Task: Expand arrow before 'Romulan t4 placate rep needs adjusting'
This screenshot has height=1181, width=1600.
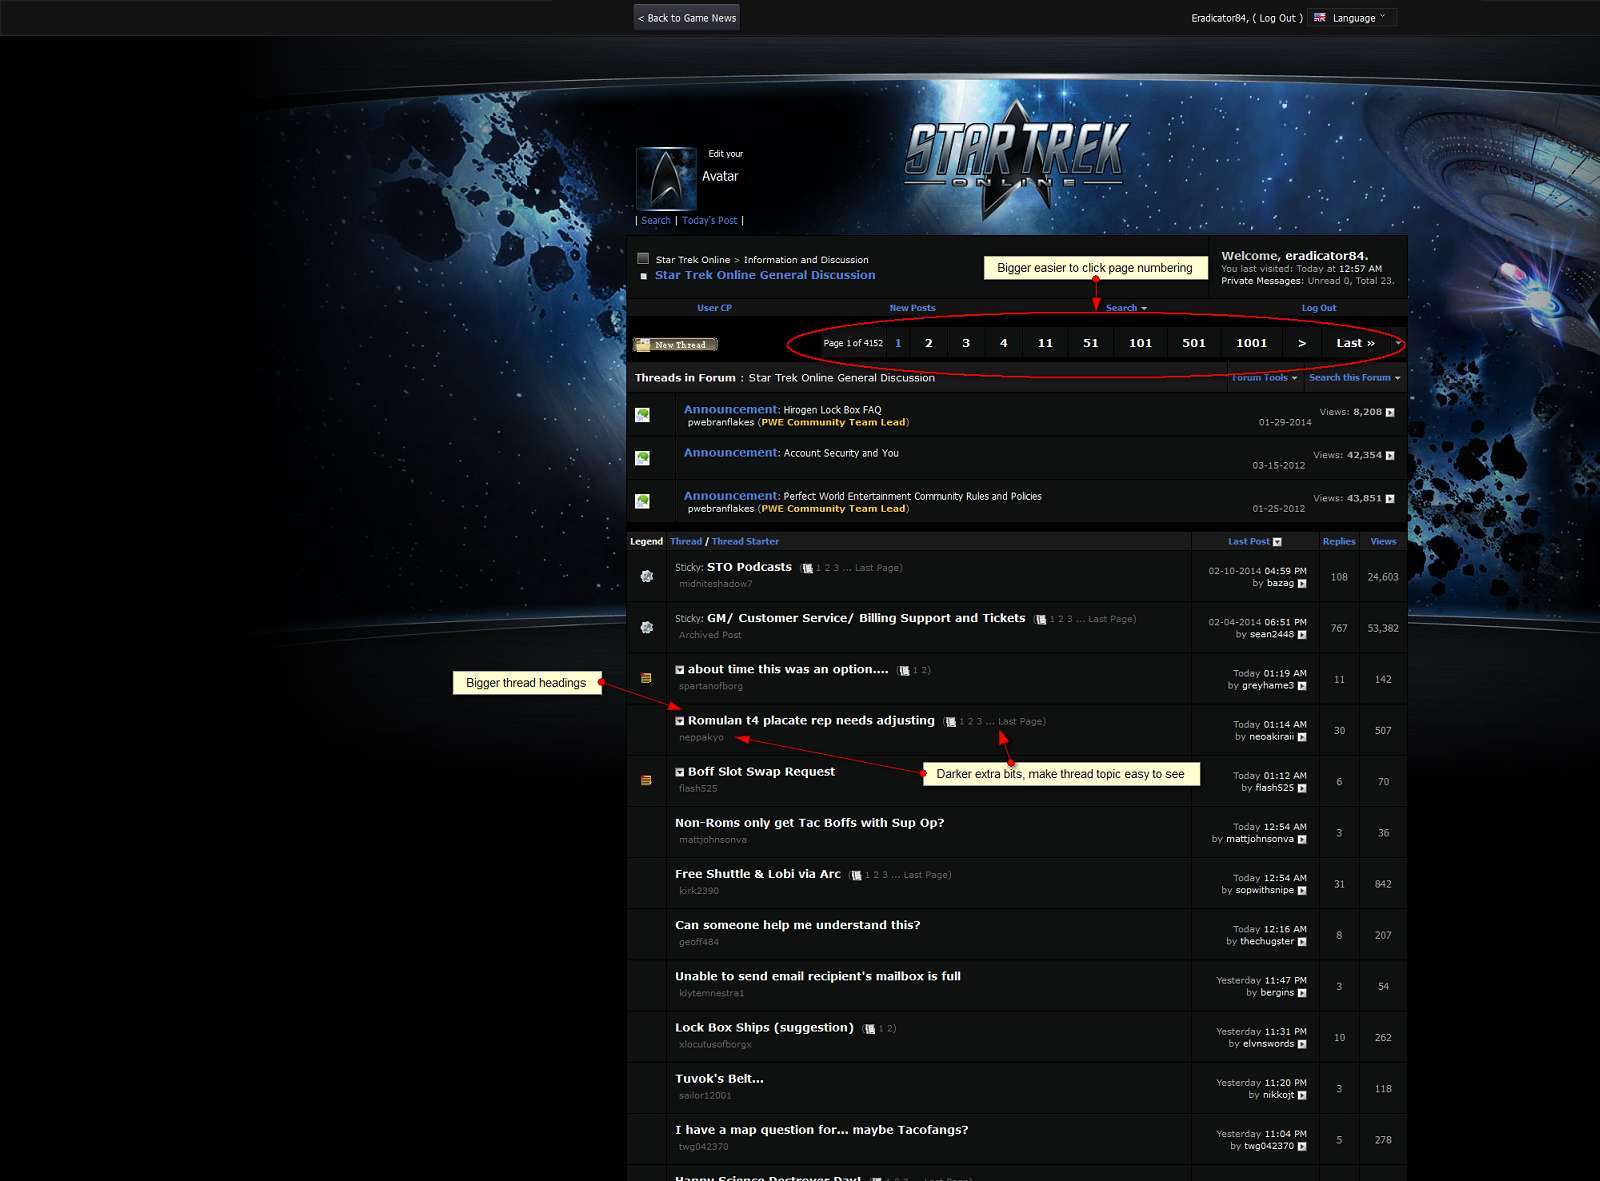Action: 680,721
